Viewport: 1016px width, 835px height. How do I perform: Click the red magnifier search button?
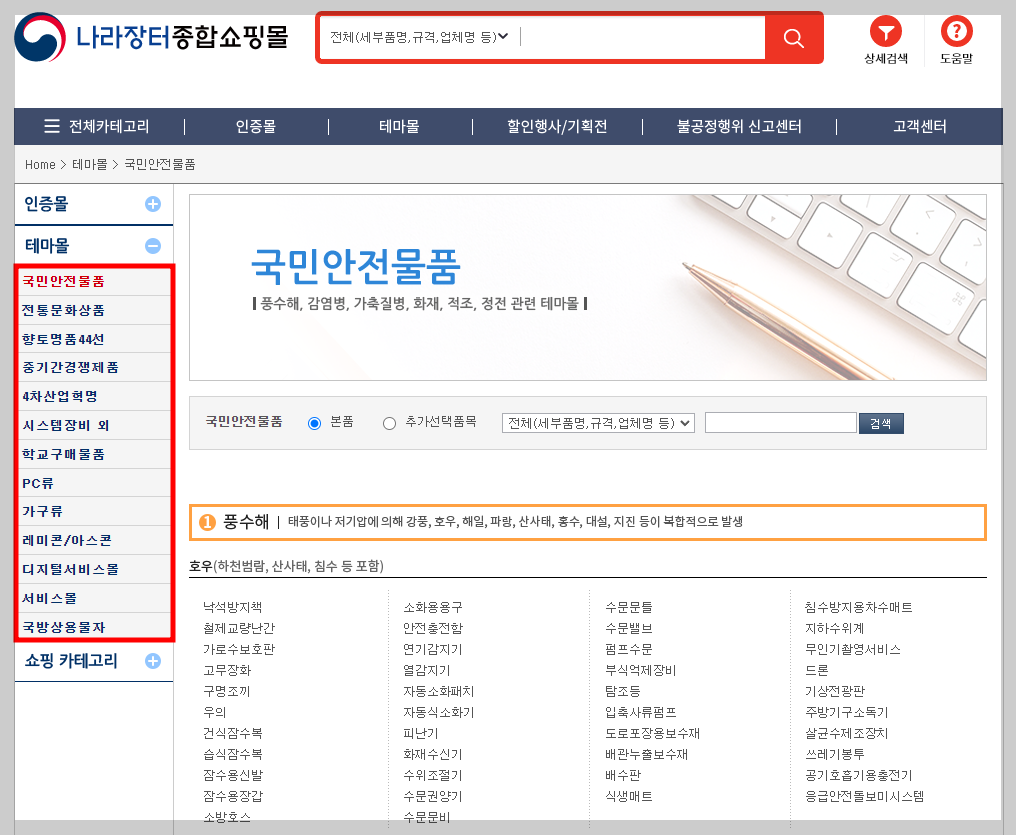pos(793,38)
